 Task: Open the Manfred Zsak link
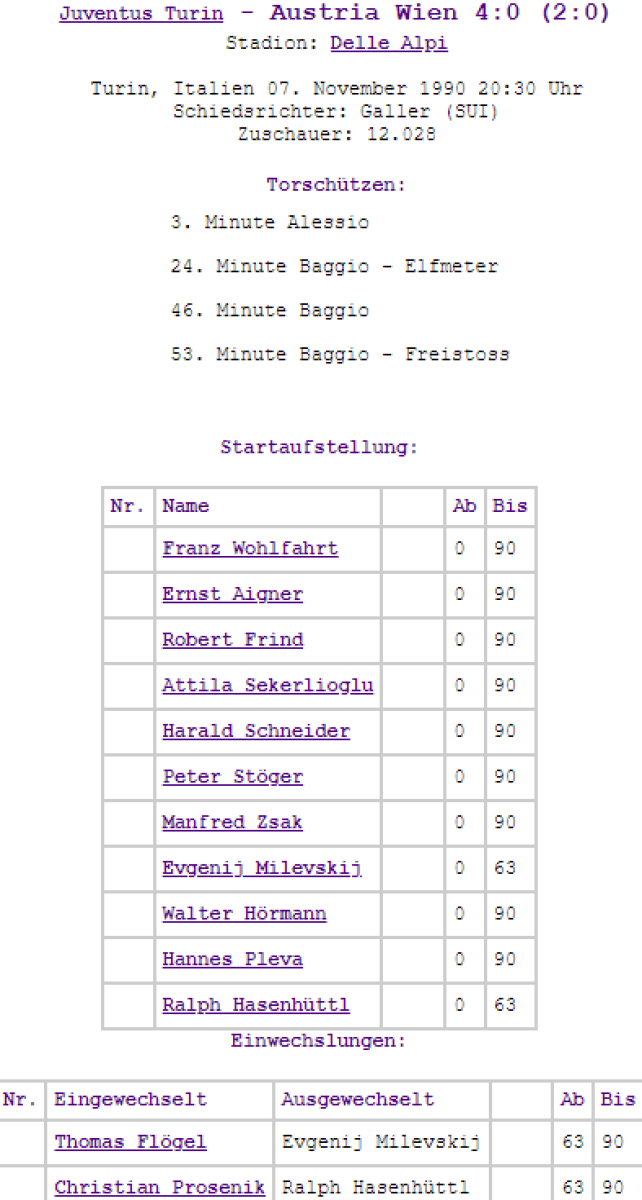tap(232, 822)
